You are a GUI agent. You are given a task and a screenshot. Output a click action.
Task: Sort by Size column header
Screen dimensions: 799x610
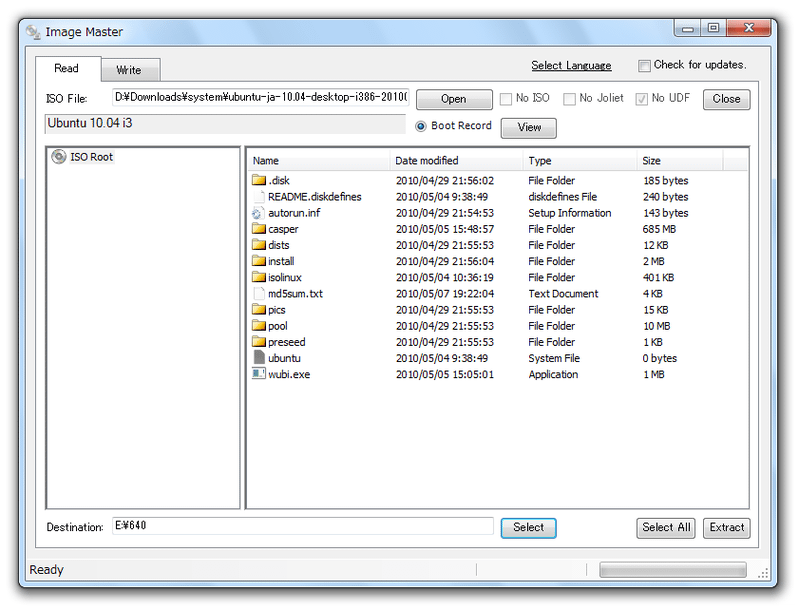(x=680, y=161)
